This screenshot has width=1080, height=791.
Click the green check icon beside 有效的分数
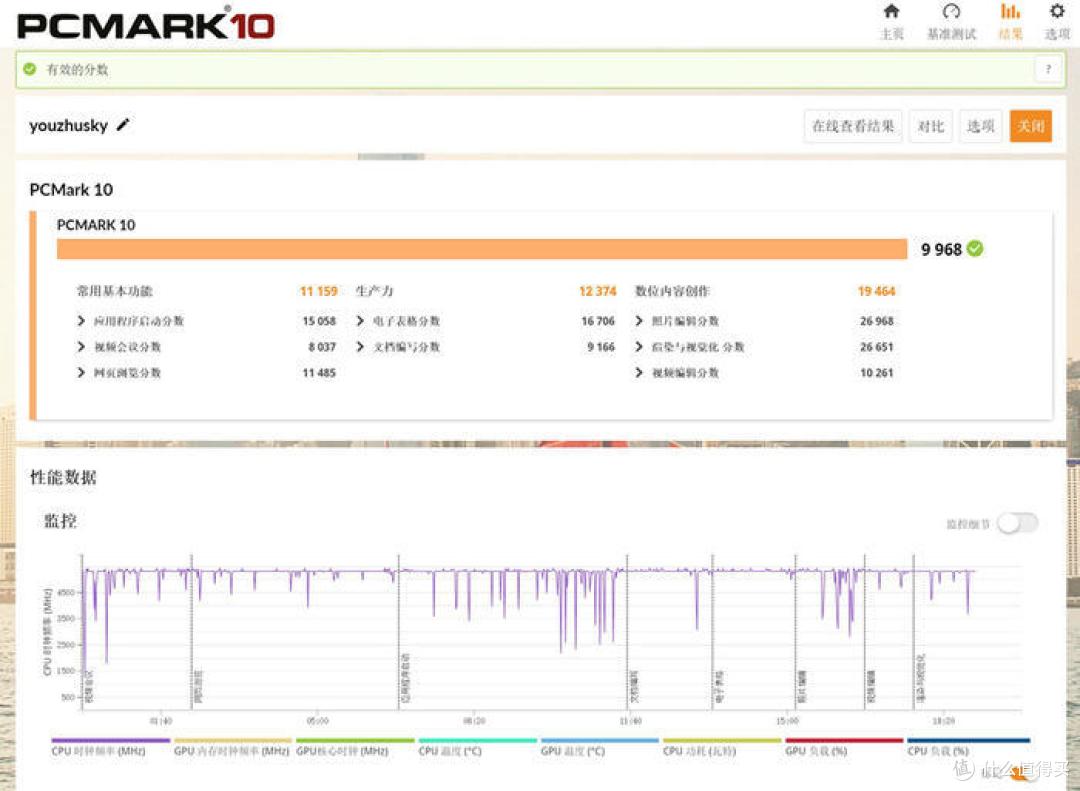pos(29,69)
